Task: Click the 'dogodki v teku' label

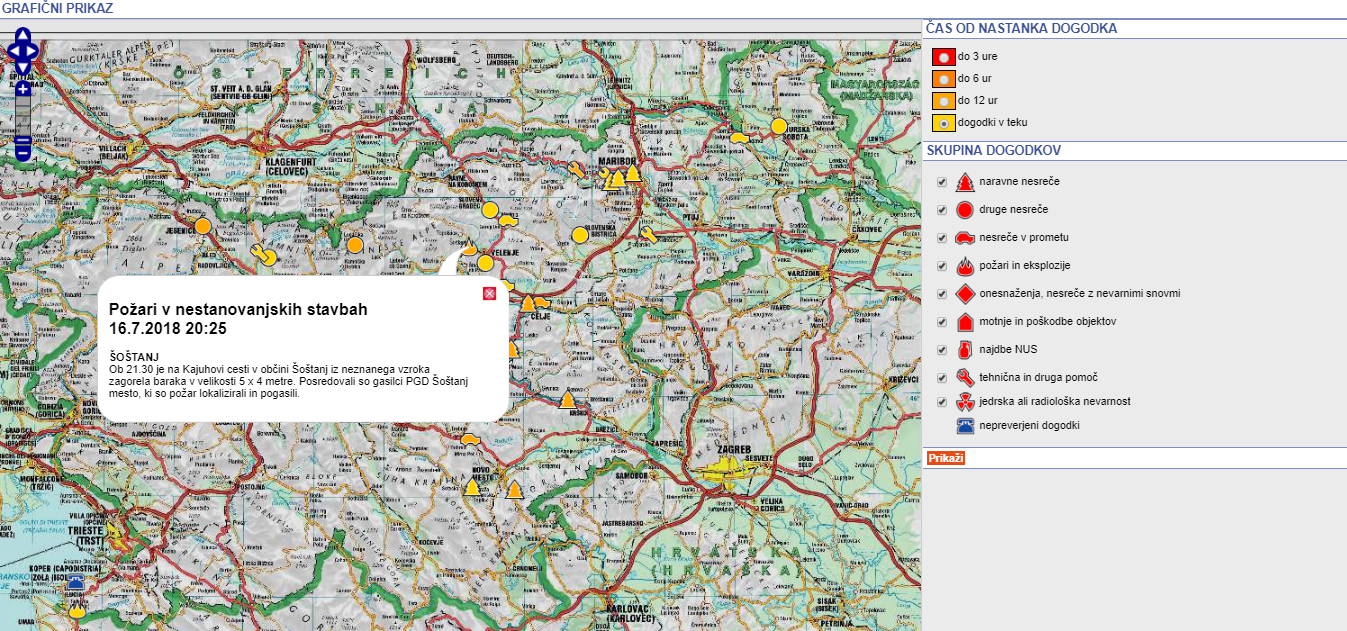Action: (x=992, y=123)
